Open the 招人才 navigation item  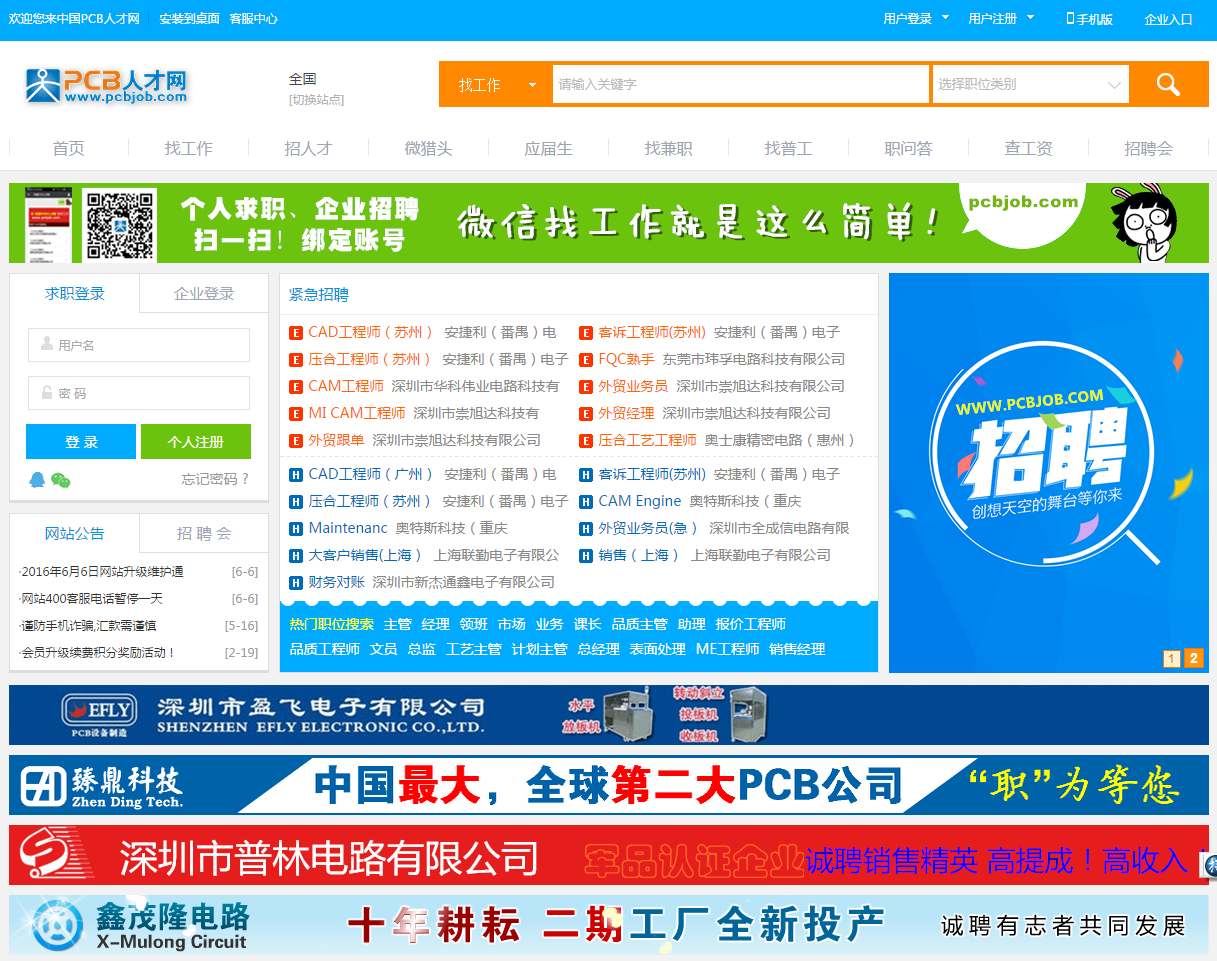click(308, 149)
